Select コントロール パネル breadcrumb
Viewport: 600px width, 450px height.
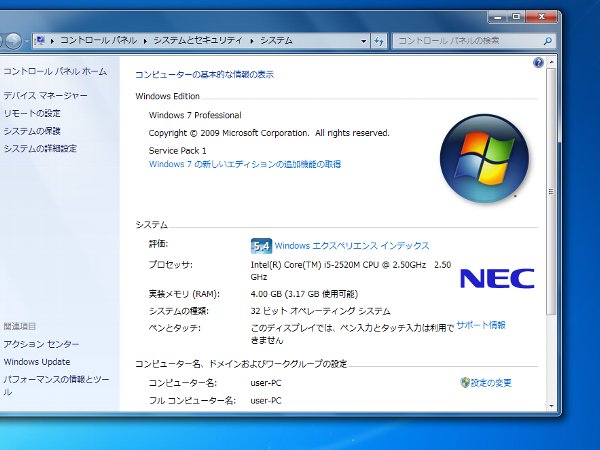coord(98,40)
